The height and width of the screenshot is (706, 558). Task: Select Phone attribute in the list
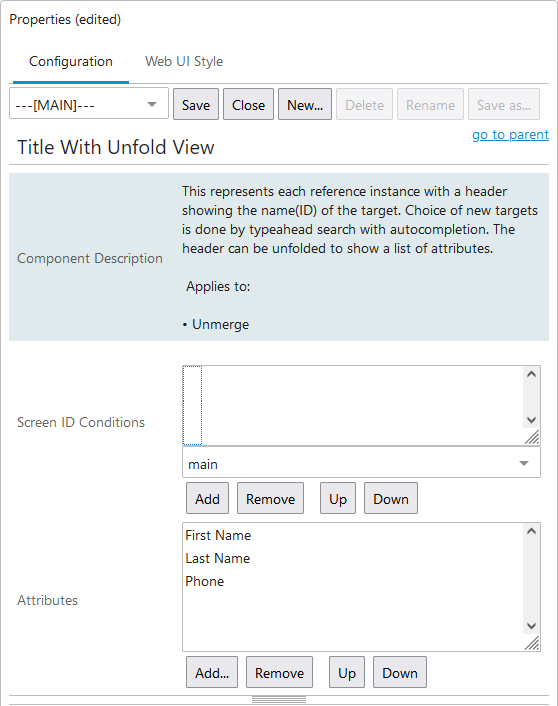pos(204,581)
